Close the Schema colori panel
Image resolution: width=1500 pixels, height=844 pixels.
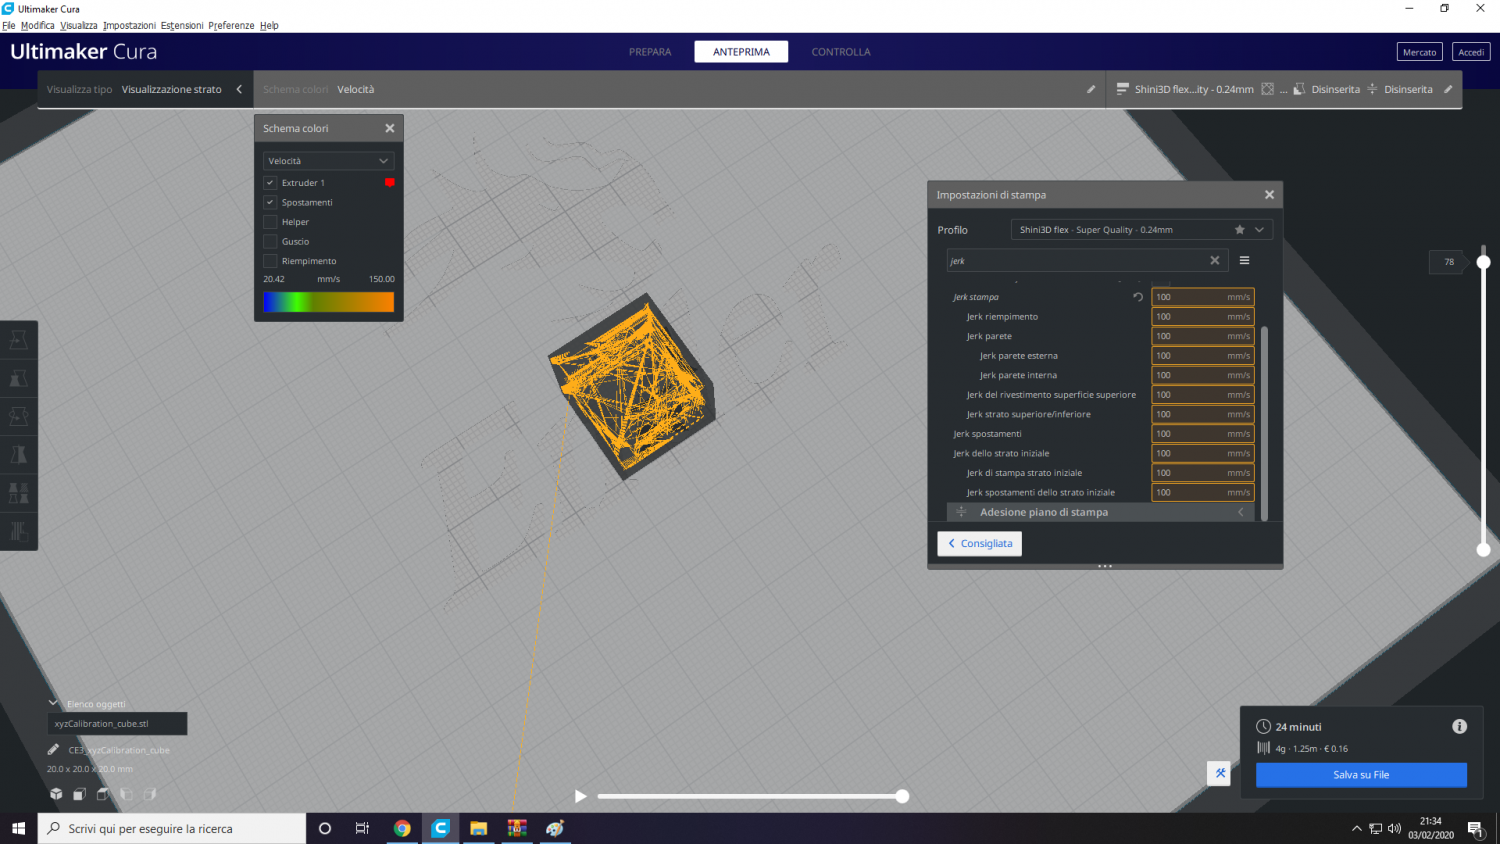[x=390, y=129]
